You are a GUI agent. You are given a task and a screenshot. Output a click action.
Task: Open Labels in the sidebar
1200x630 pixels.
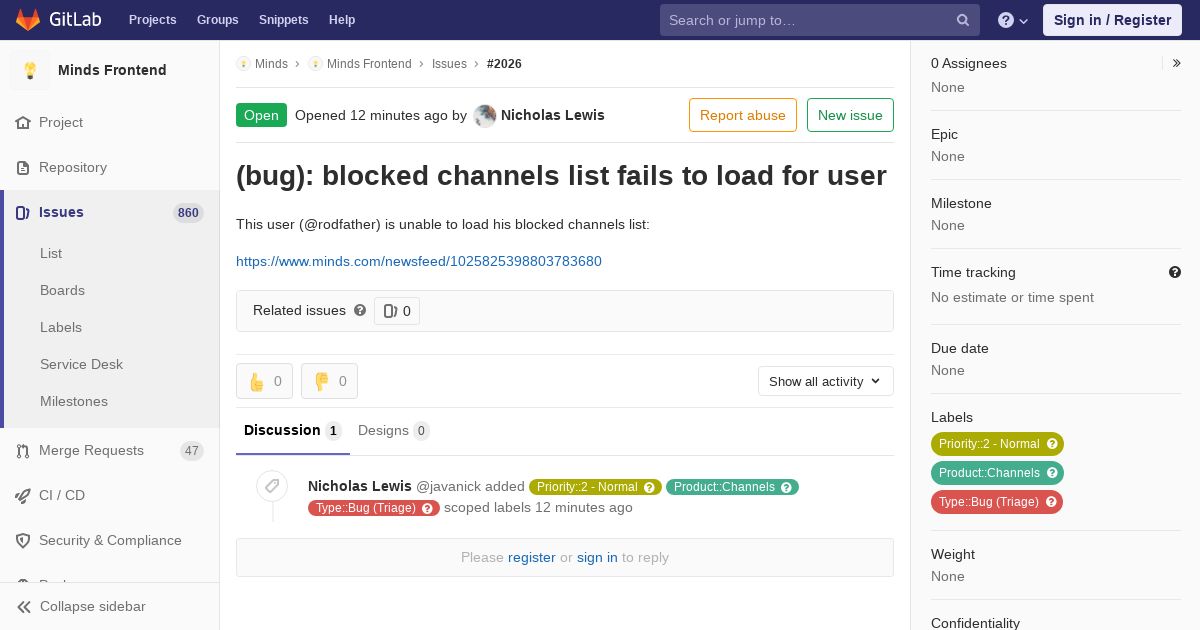(x=61, y=328)
